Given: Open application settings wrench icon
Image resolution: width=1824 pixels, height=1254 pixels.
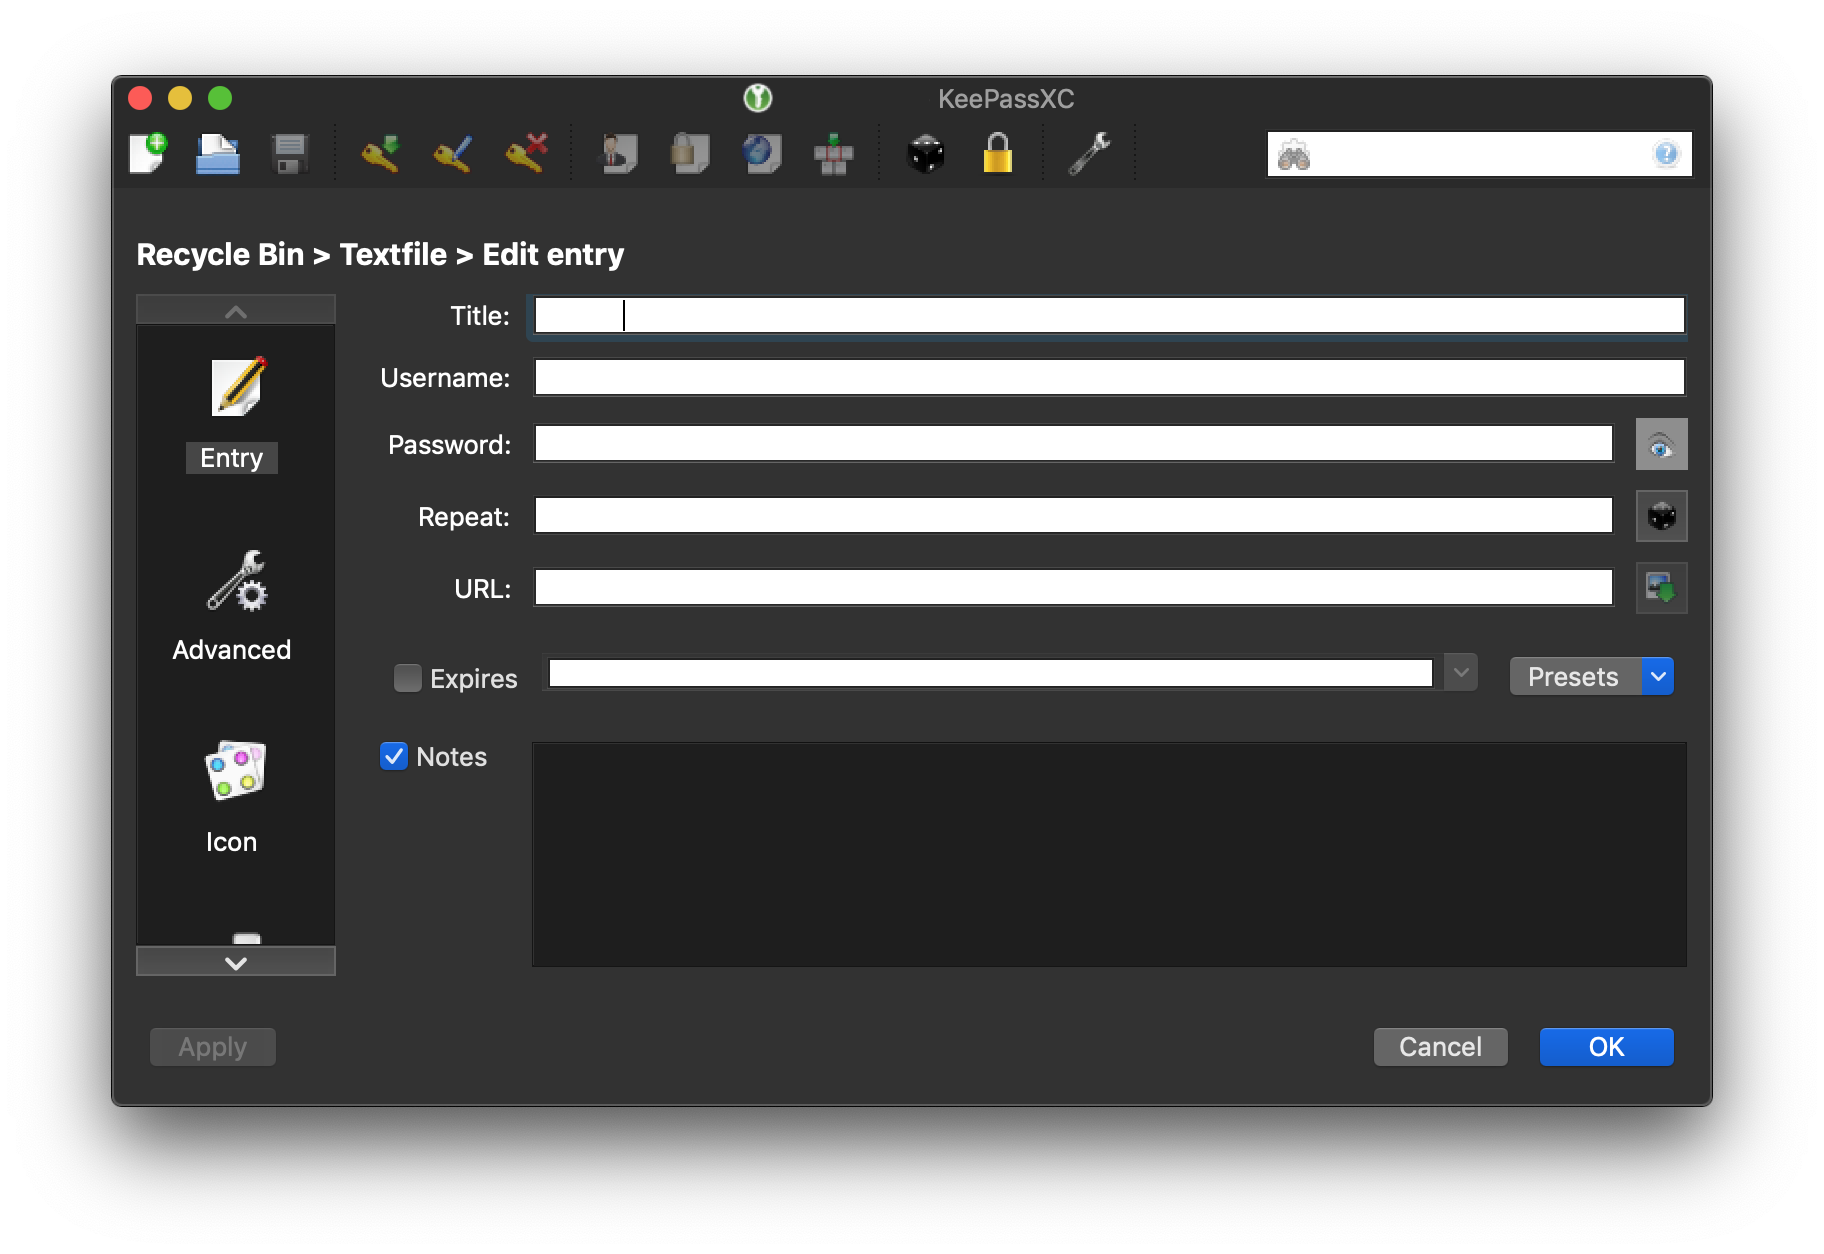Looking at the screenshot, I should tap(1089, 153).
